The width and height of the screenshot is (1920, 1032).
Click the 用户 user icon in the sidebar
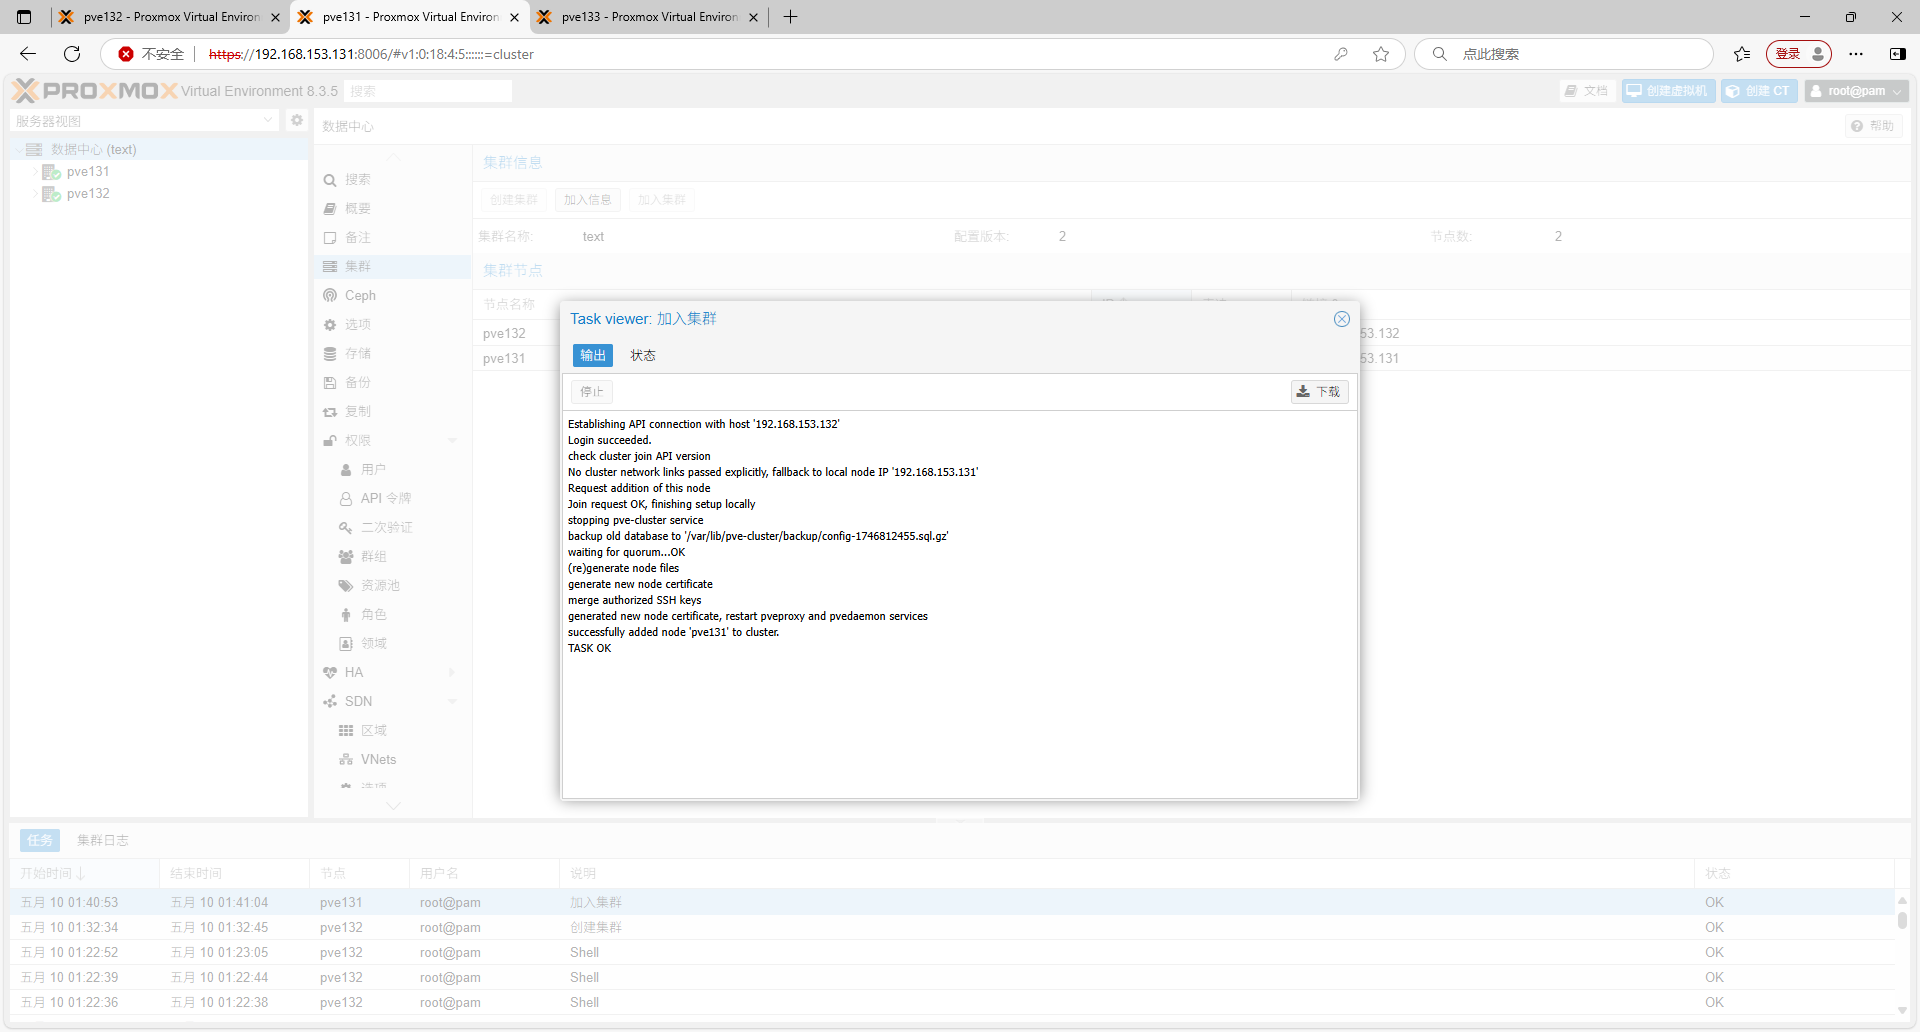[346, 470]
